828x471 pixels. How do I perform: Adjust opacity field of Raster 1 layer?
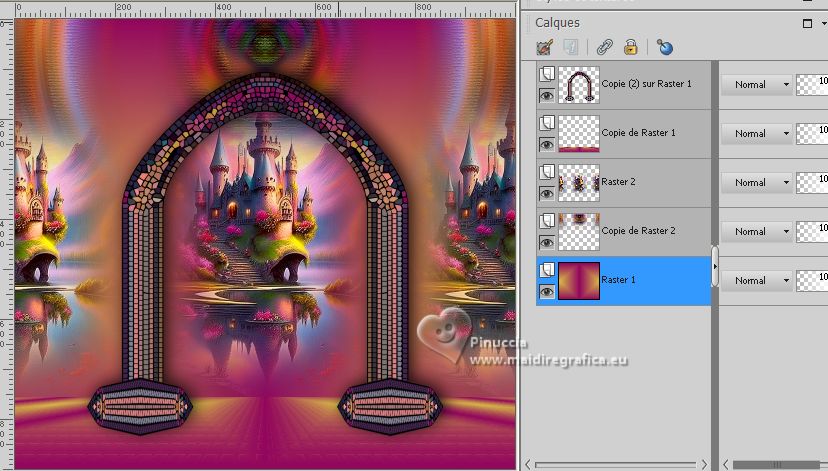coord(812,281)
